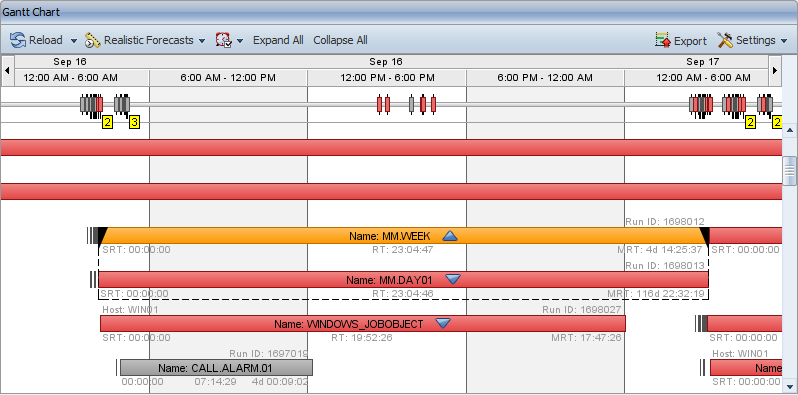The width and height of the screenshot is (798, 395).
Task: Click the Export icon
Action: [x=663, y=40]
